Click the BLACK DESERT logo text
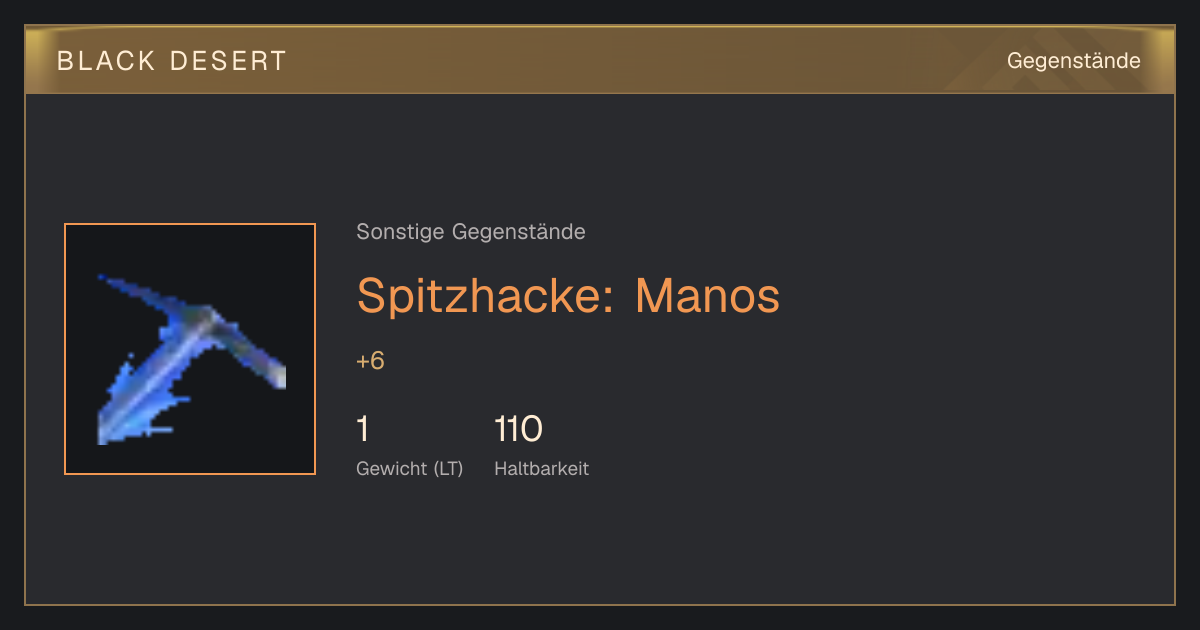This screenshot has height=630, width=1200. (172, 61)
